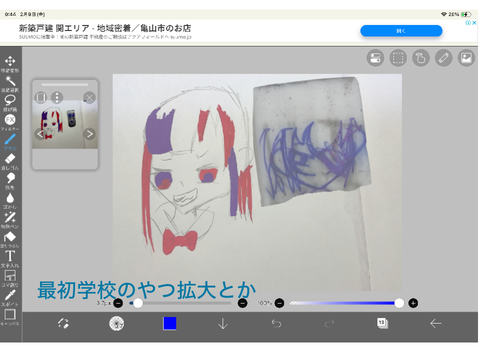Close the advertisement banner
The height and width of the screenshot is (360, 480).
[x=474, y=23]
